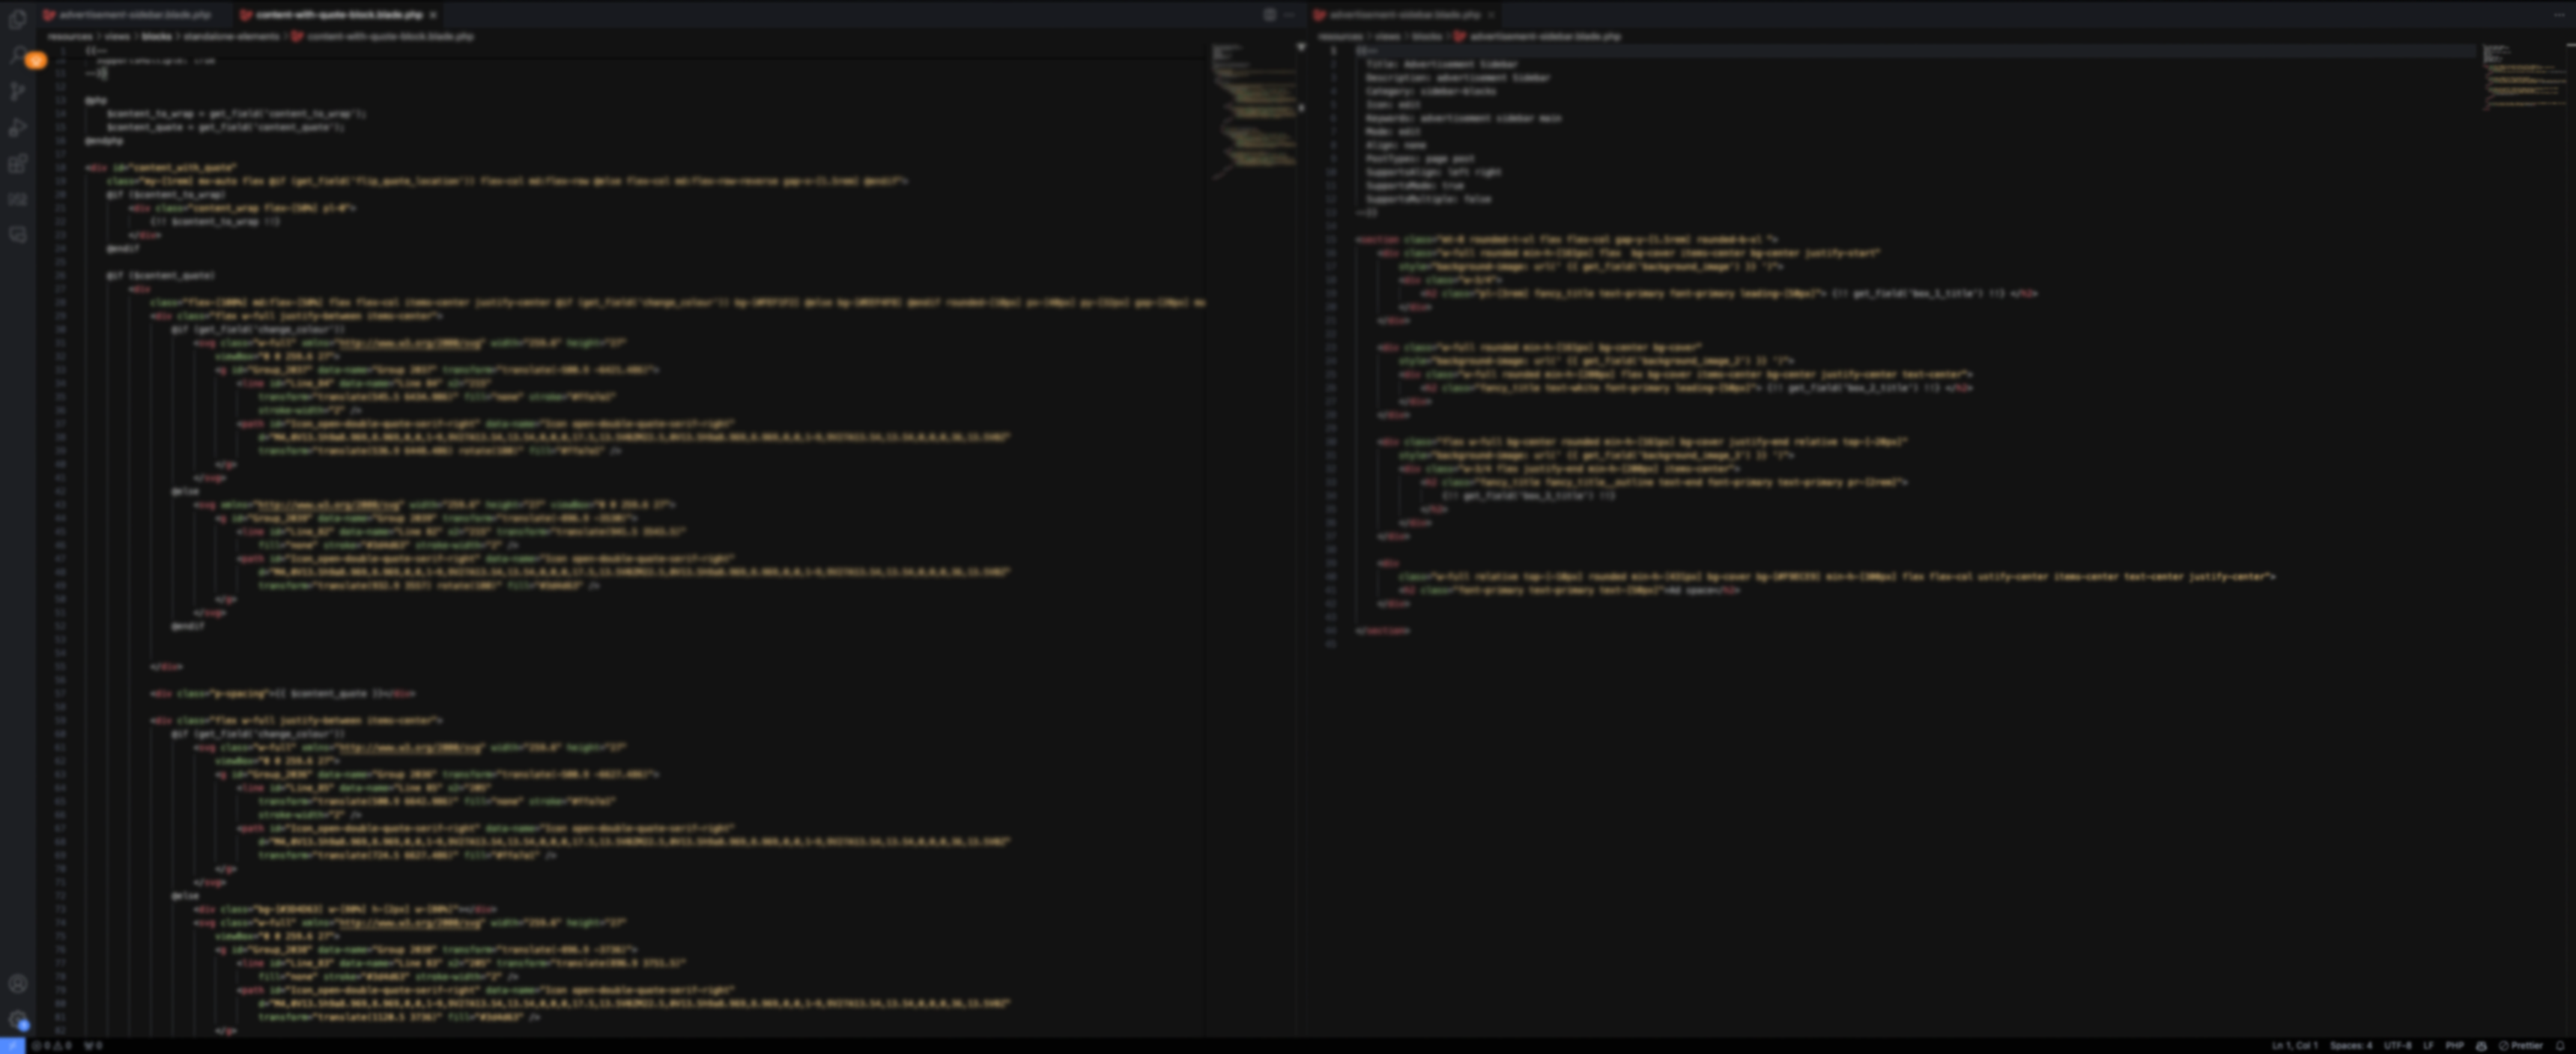Click the 'Title: Advertisement Sidebar' line
Screen dimensions: 2576x1054
[x=1441, y=64]
